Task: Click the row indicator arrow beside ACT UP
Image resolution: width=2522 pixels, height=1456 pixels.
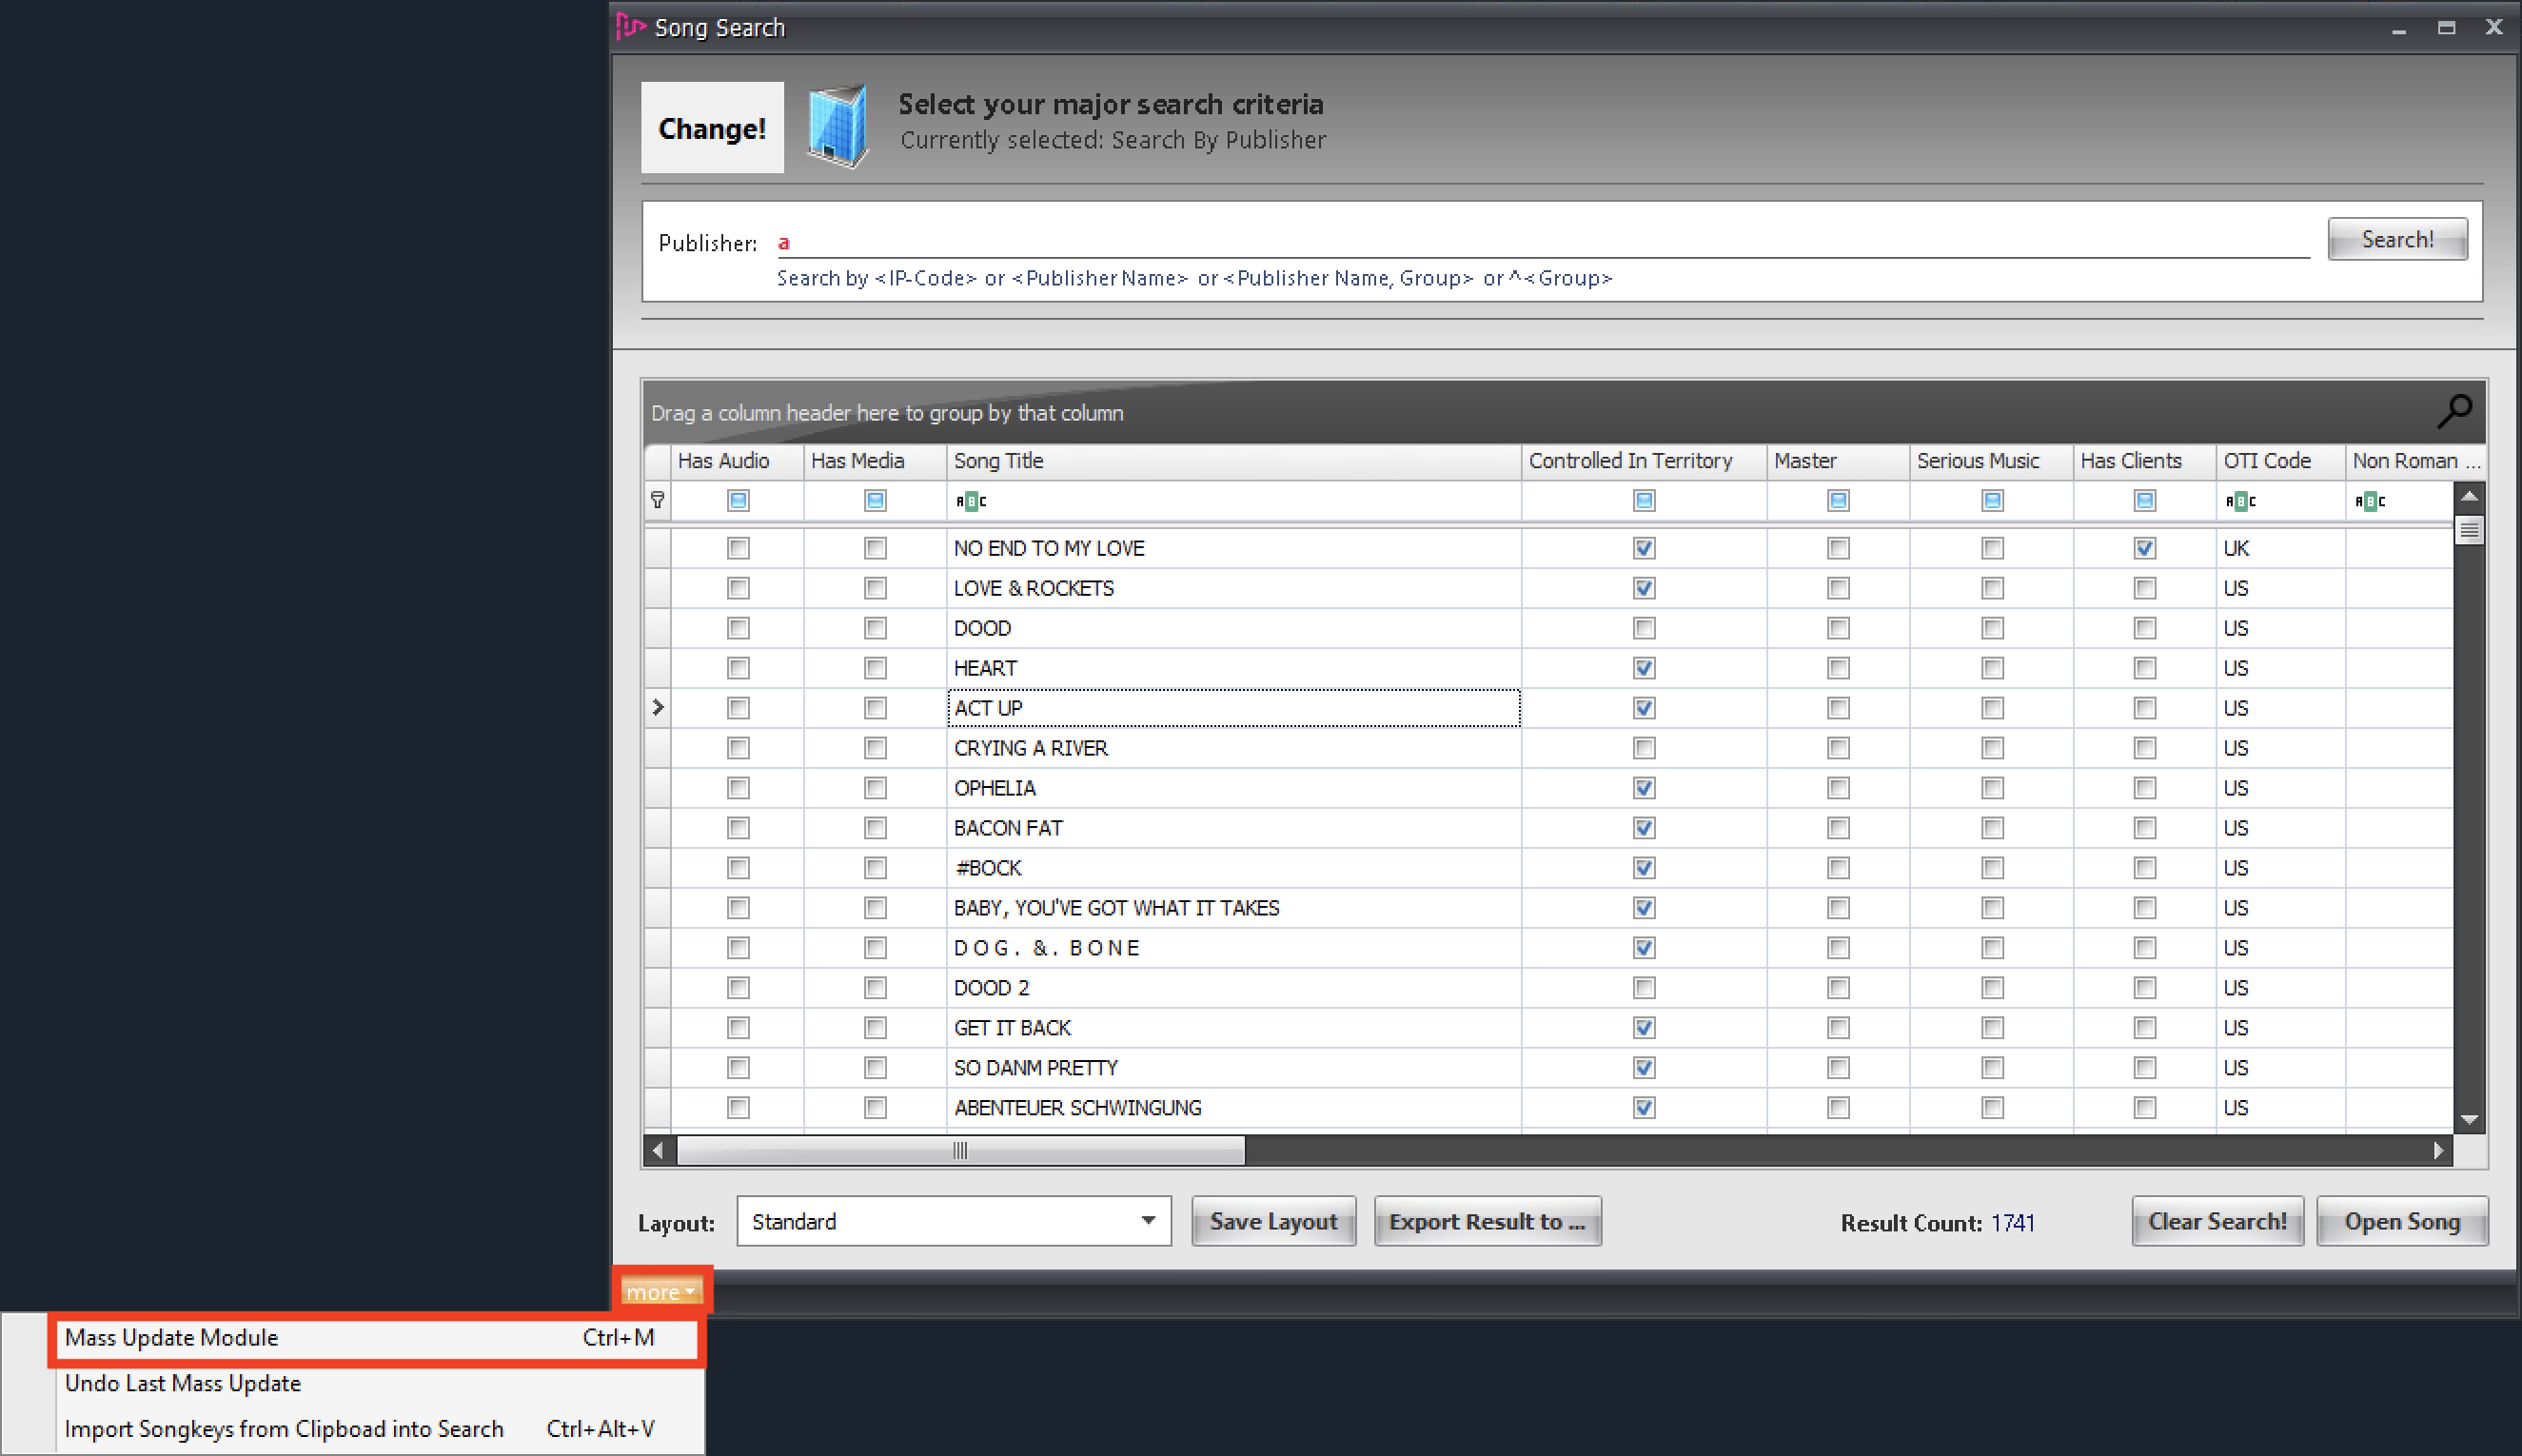Action: coord(657,708)
